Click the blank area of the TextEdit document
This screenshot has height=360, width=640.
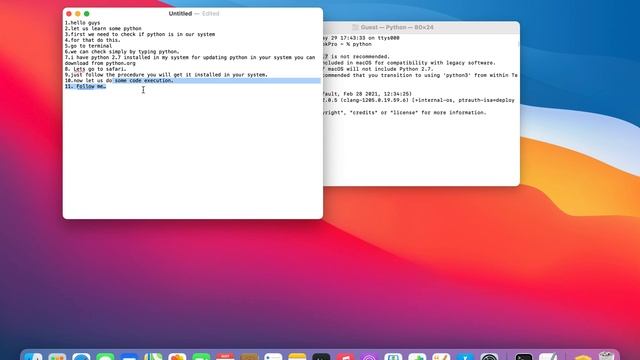coord(193,155)
